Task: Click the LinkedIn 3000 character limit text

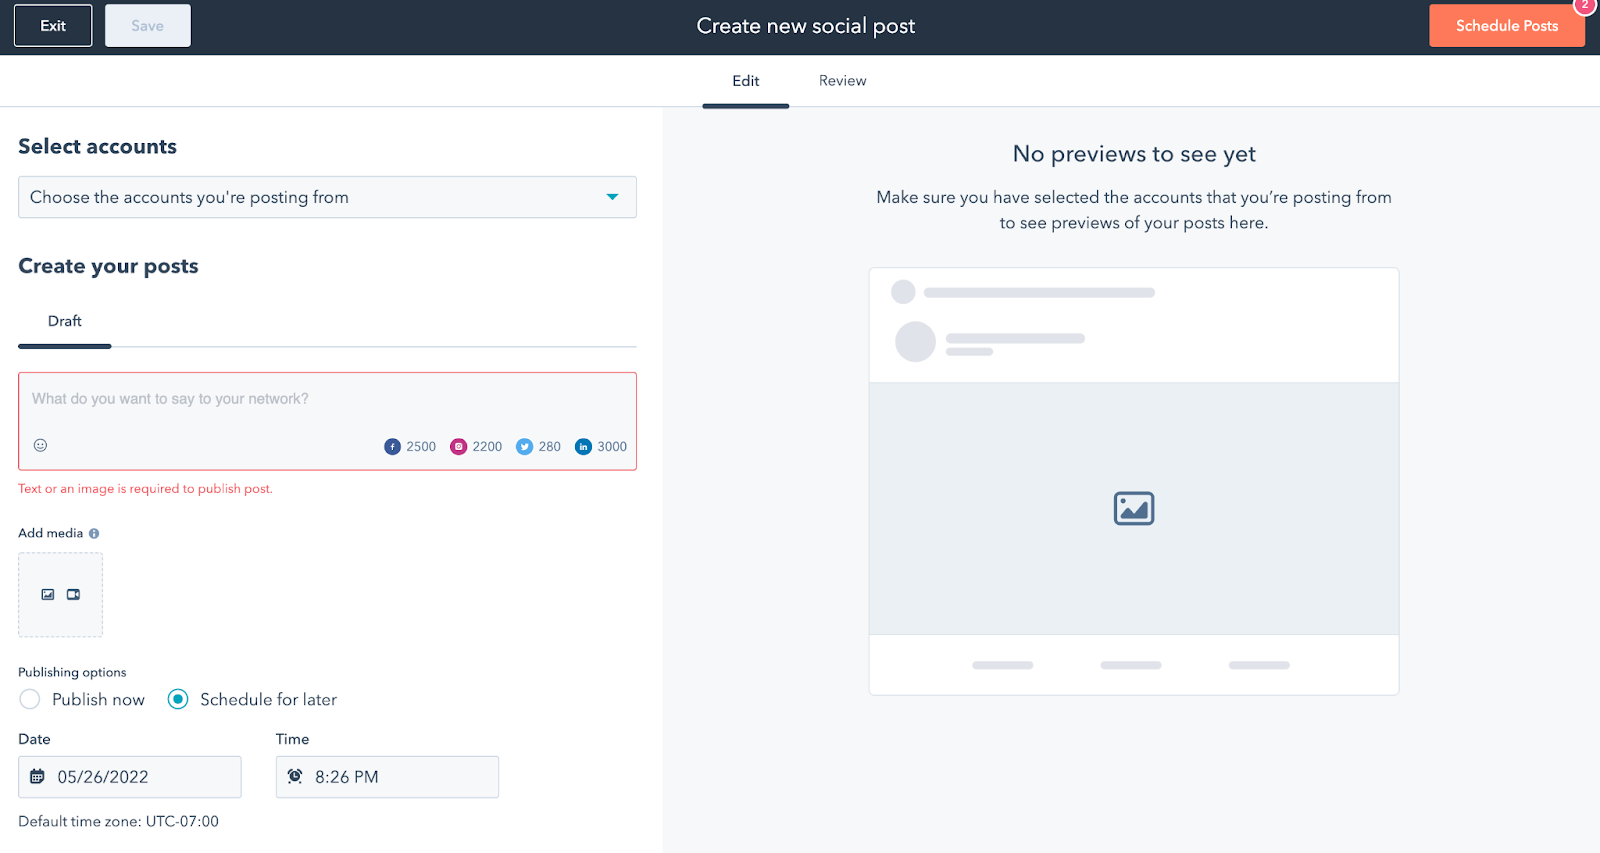Action: click(x=612, y=447)
